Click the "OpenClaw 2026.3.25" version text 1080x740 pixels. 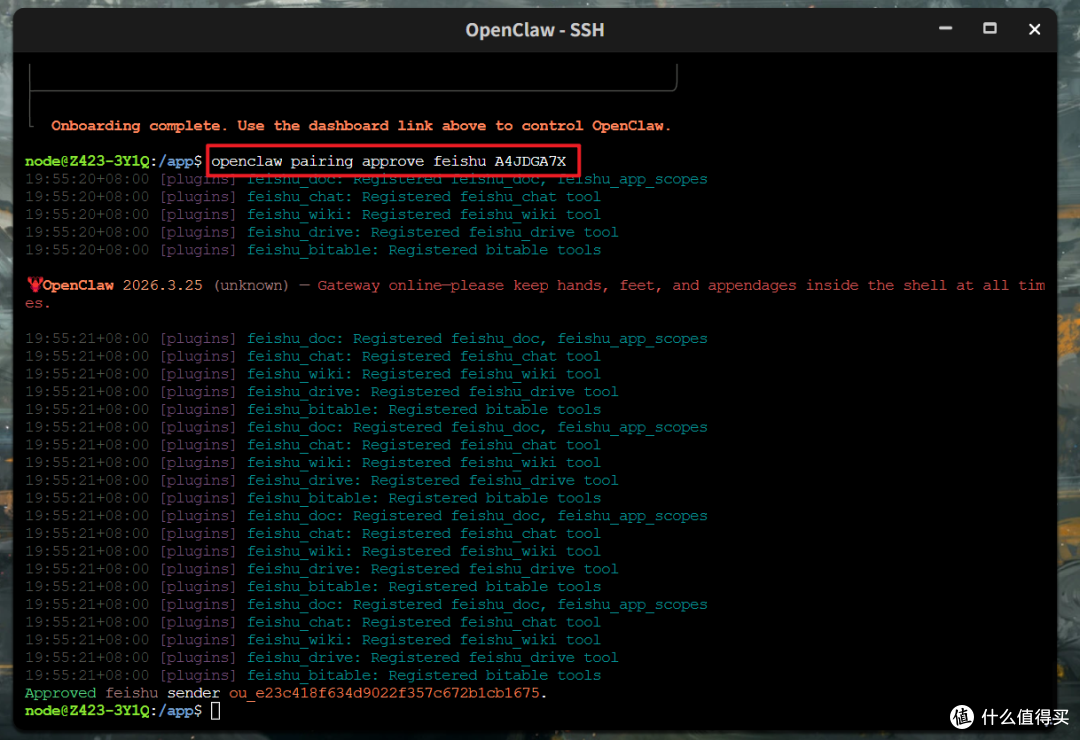point(123,285)
